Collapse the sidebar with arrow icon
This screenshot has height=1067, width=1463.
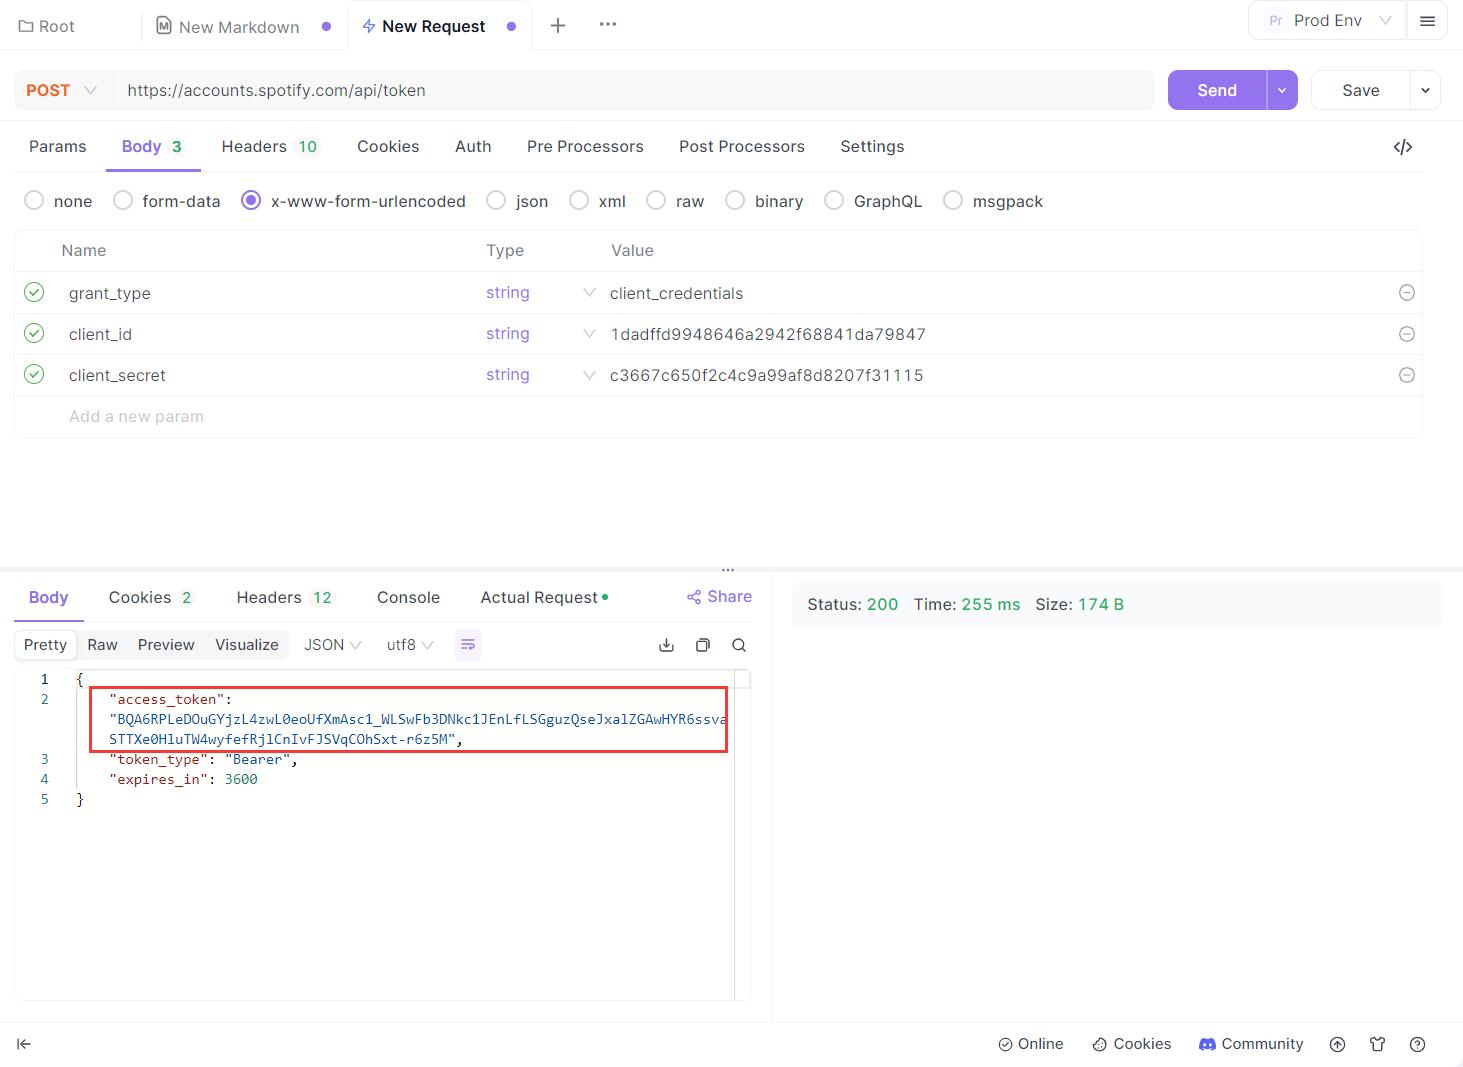[x=24, y=1044]
